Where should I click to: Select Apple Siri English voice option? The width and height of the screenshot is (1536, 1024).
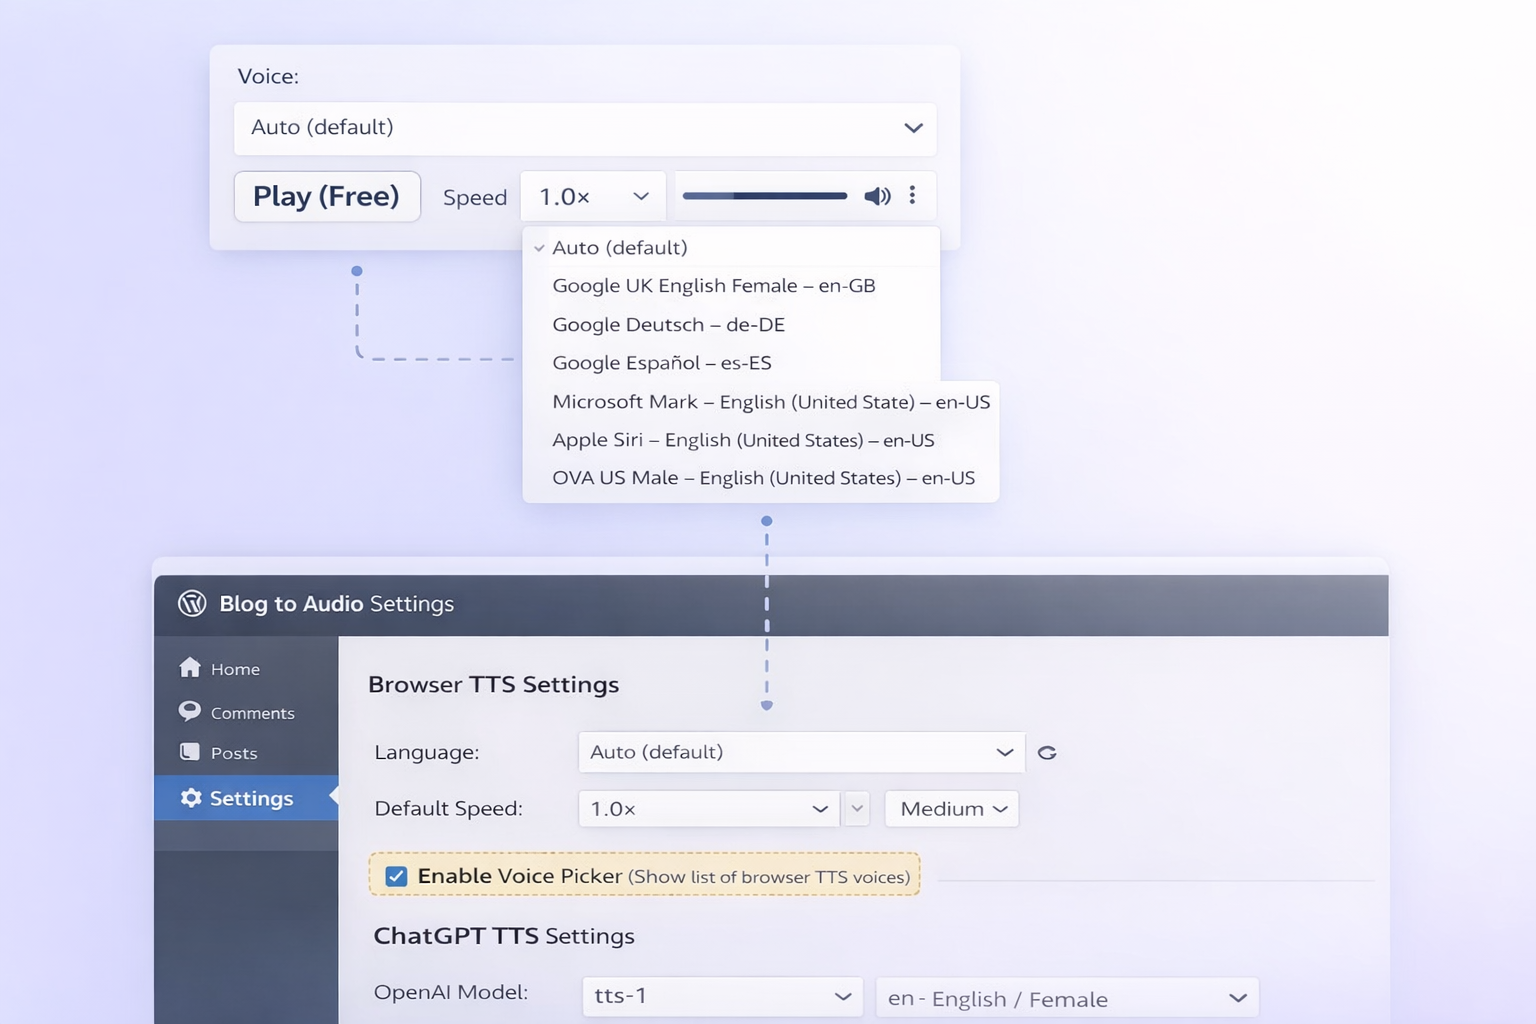tap(743, 440)
